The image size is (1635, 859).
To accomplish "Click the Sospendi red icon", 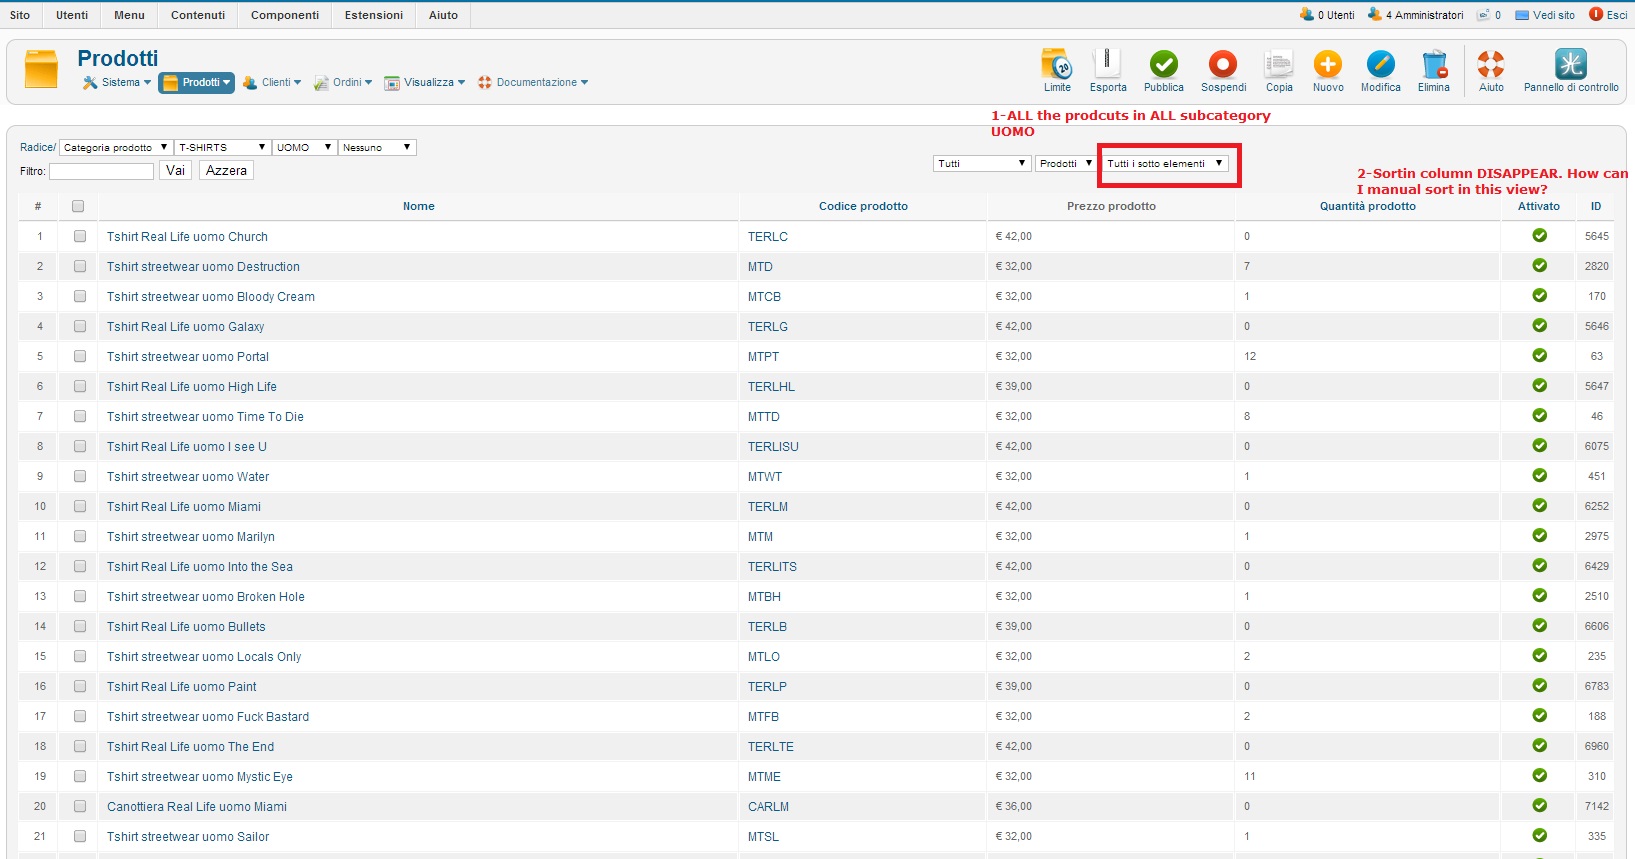I will (x=1222, y=65).
